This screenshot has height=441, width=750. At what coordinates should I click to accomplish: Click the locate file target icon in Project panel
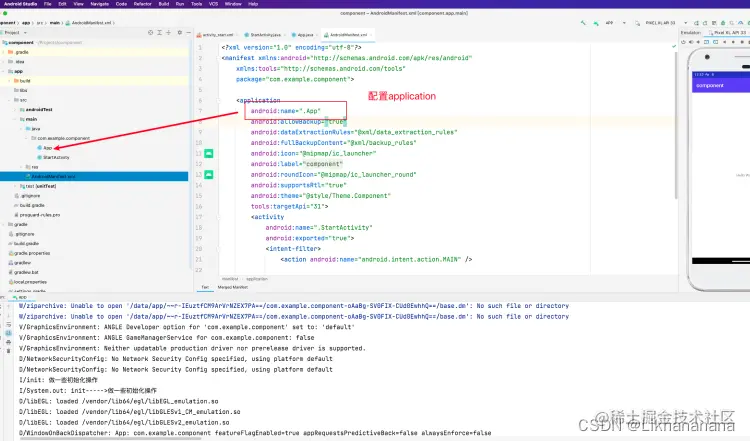pyautogui.click(x=151, y=33)
